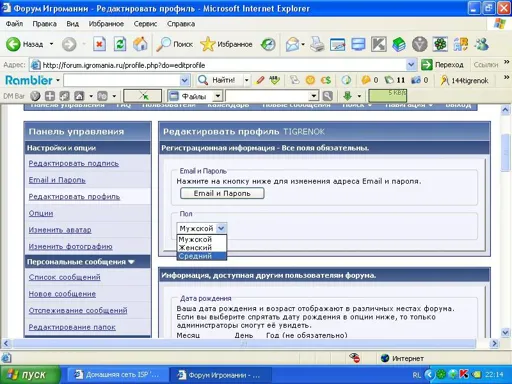Viewport: 512px width, 384px height.
Task: Click the Kaspersky K toolbar icon
Action: [379, 44]
